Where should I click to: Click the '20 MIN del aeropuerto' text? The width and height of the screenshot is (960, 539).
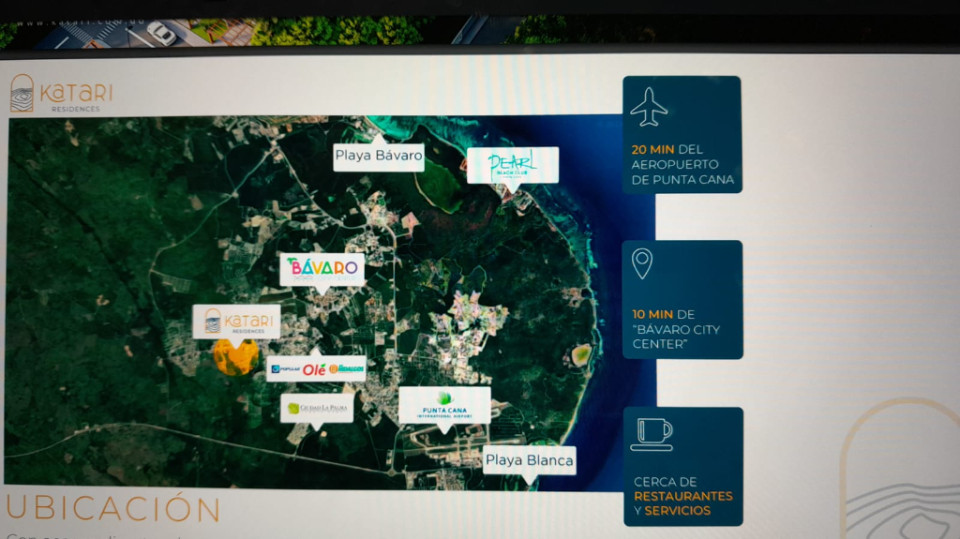pyautogui.click(x=682, y=164)
